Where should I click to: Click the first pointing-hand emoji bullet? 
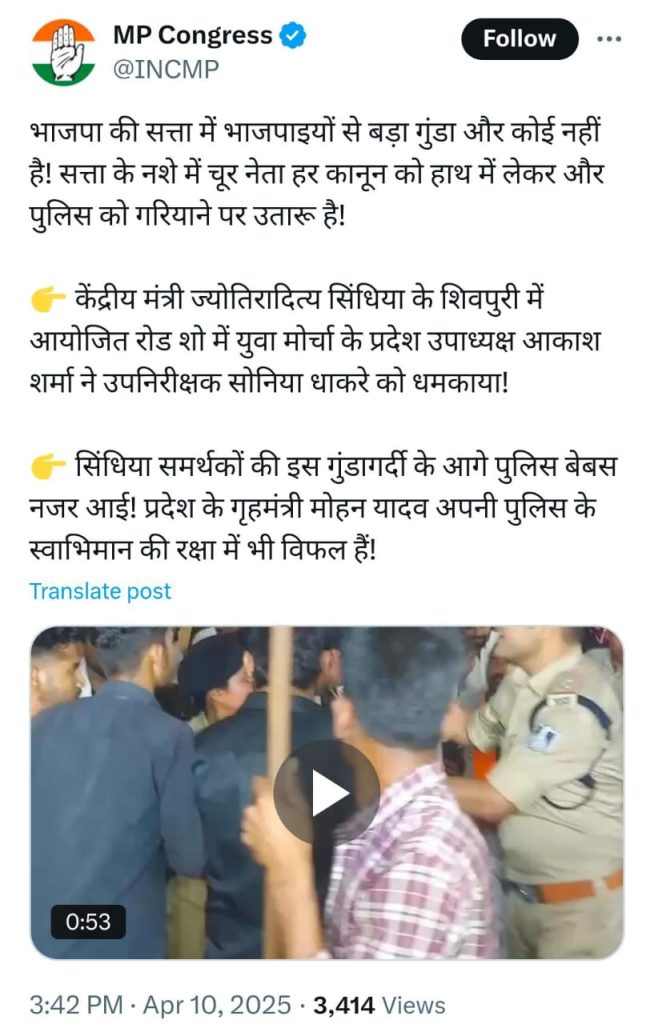48,300
